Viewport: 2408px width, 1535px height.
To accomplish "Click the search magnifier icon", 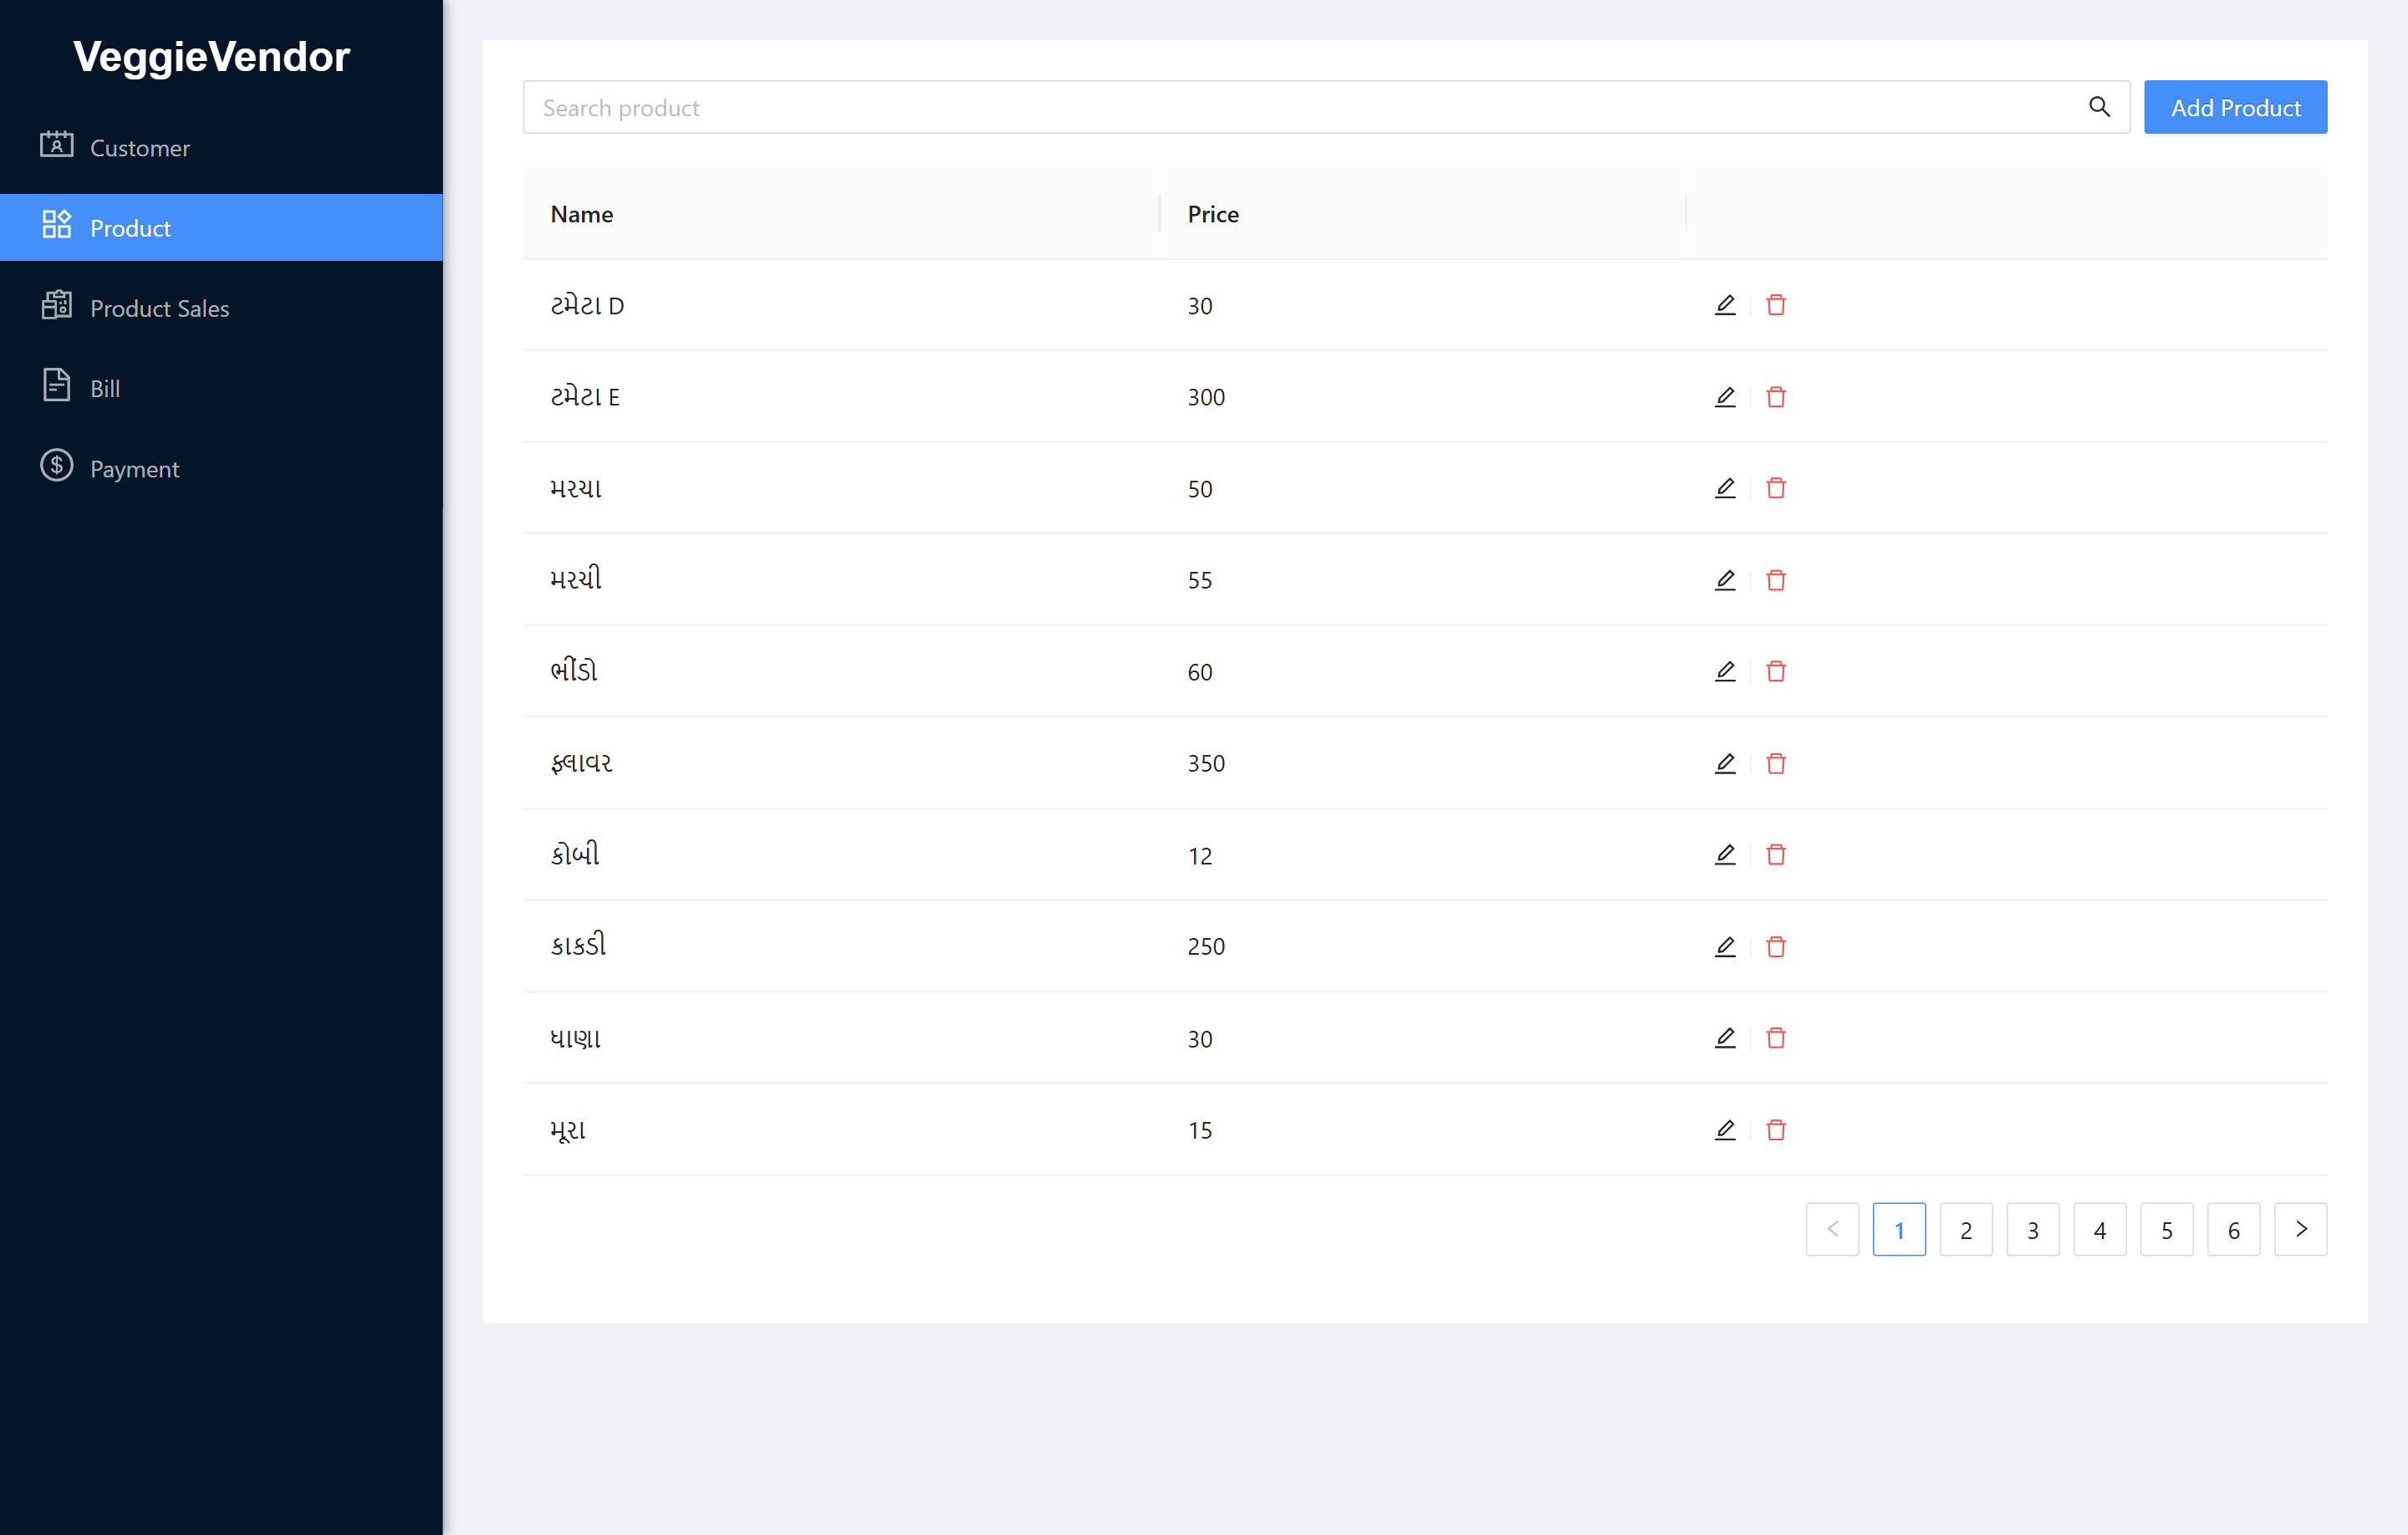I will click(x=2099, y=106).
